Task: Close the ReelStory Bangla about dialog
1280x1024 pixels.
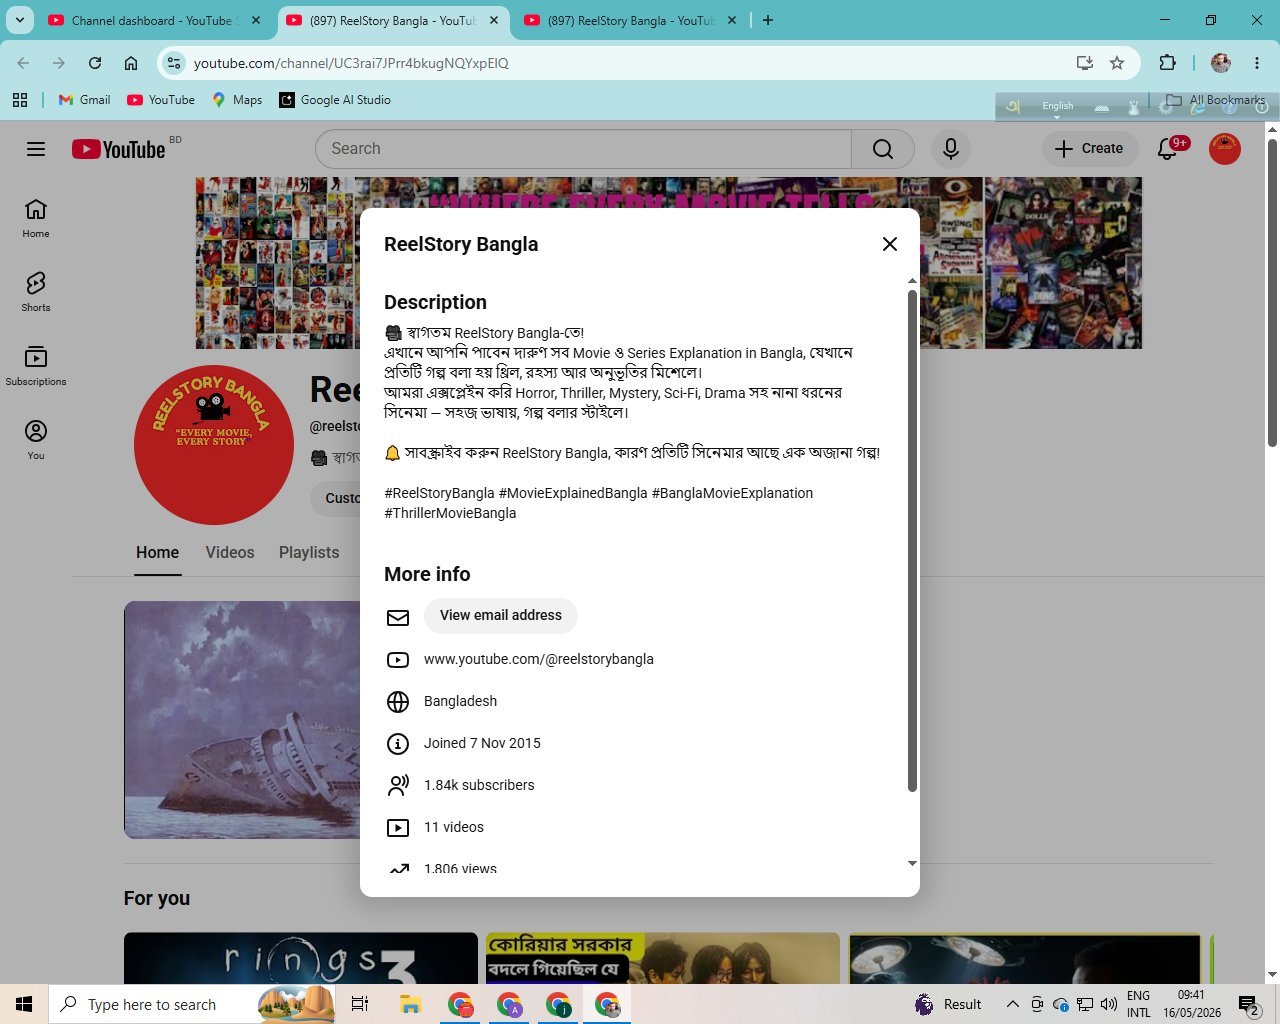Action: [x=890, y=244]
